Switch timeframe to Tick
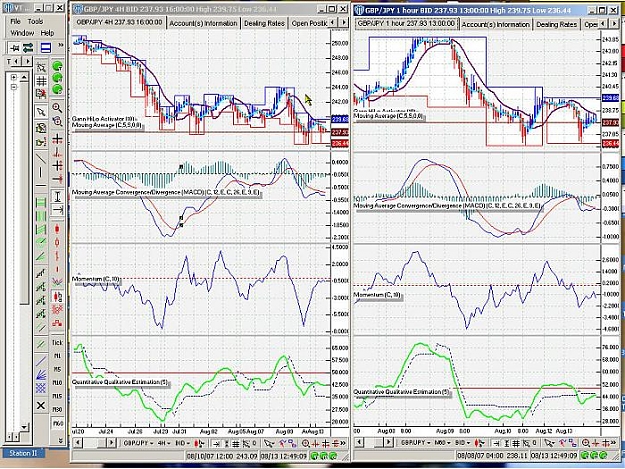Image resolution: width=625 pixels, height=469 pixels. click(57, 342)
